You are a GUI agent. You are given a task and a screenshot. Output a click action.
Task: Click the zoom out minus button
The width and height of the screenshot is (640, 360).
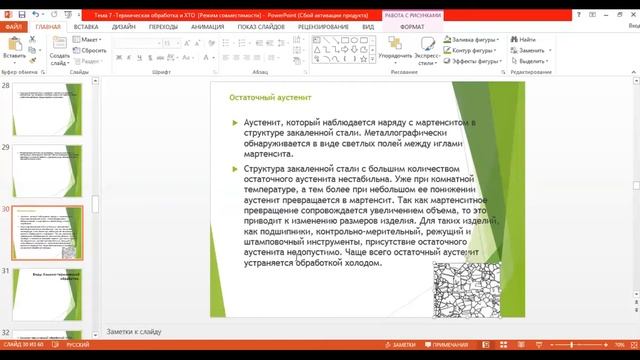click(x=552, y=345)
